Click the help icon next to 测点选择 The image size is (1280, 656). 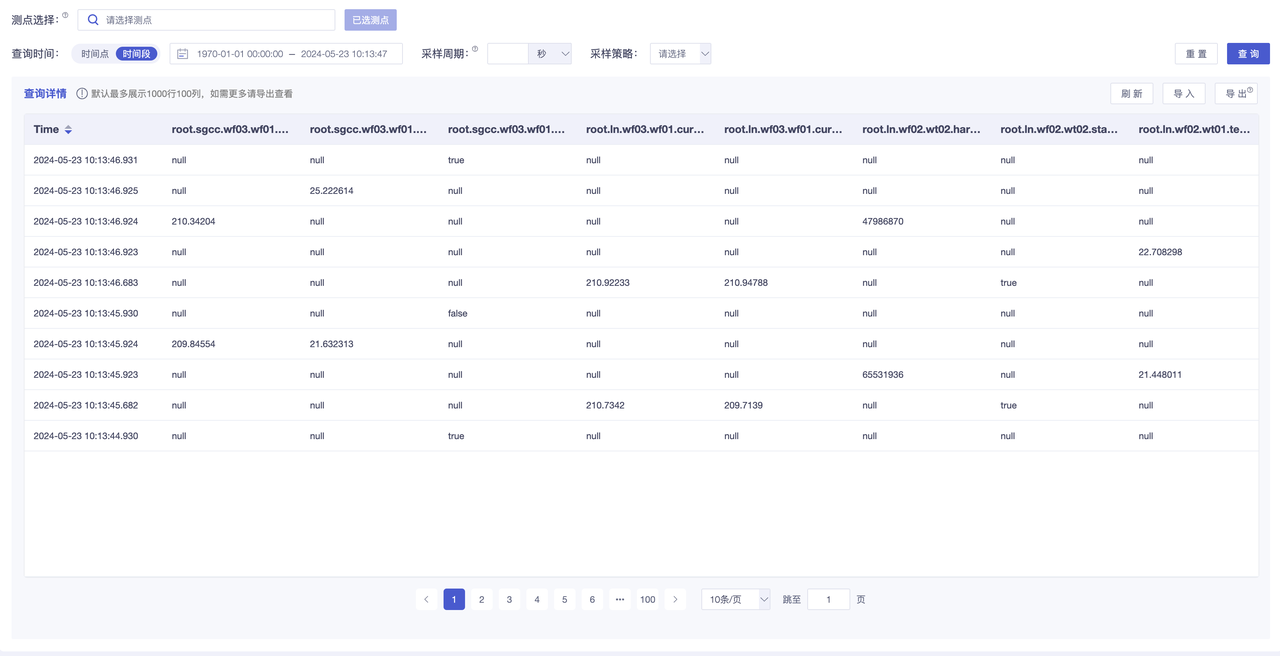pyautogui.click(x=66, y=16)
